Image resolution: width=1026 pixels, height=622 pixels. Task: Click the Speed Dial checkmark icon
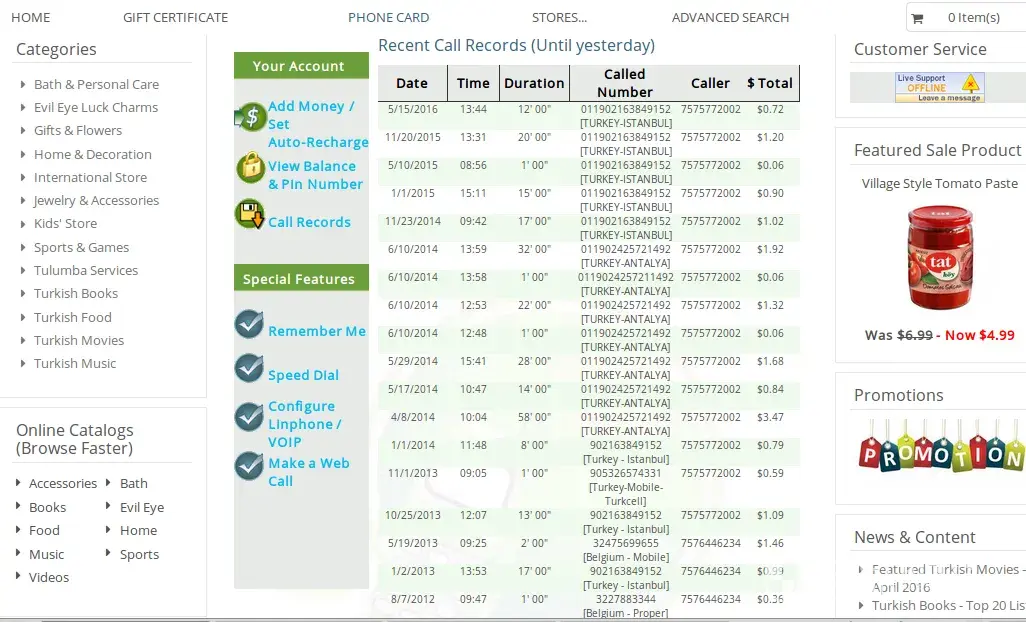coord(249,368)
